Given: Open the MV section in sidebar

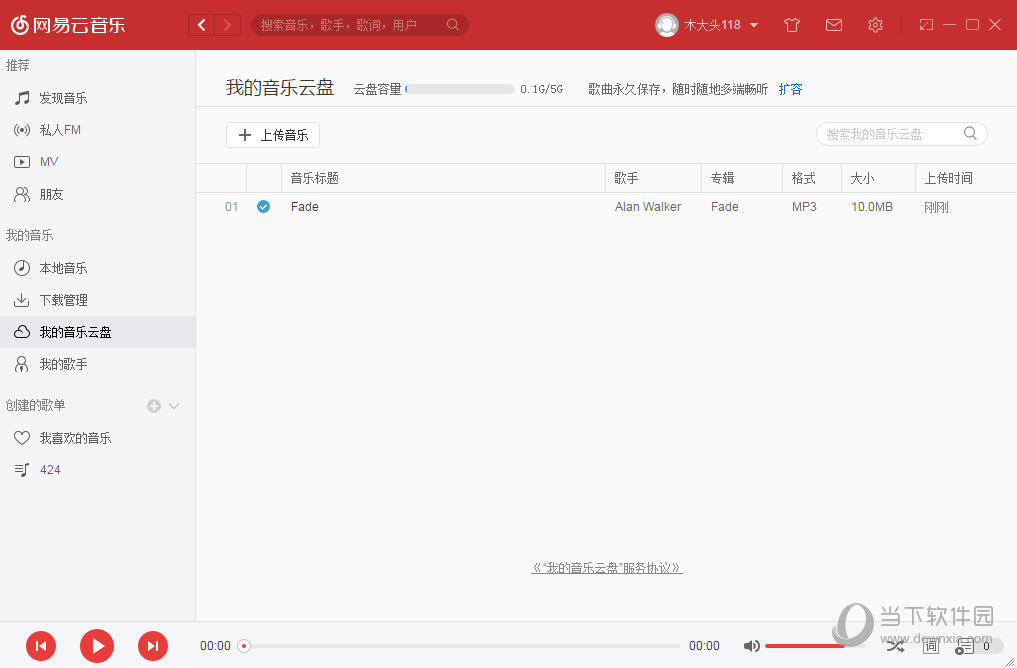Looking at the screenshot, I should tap(52, 161).
